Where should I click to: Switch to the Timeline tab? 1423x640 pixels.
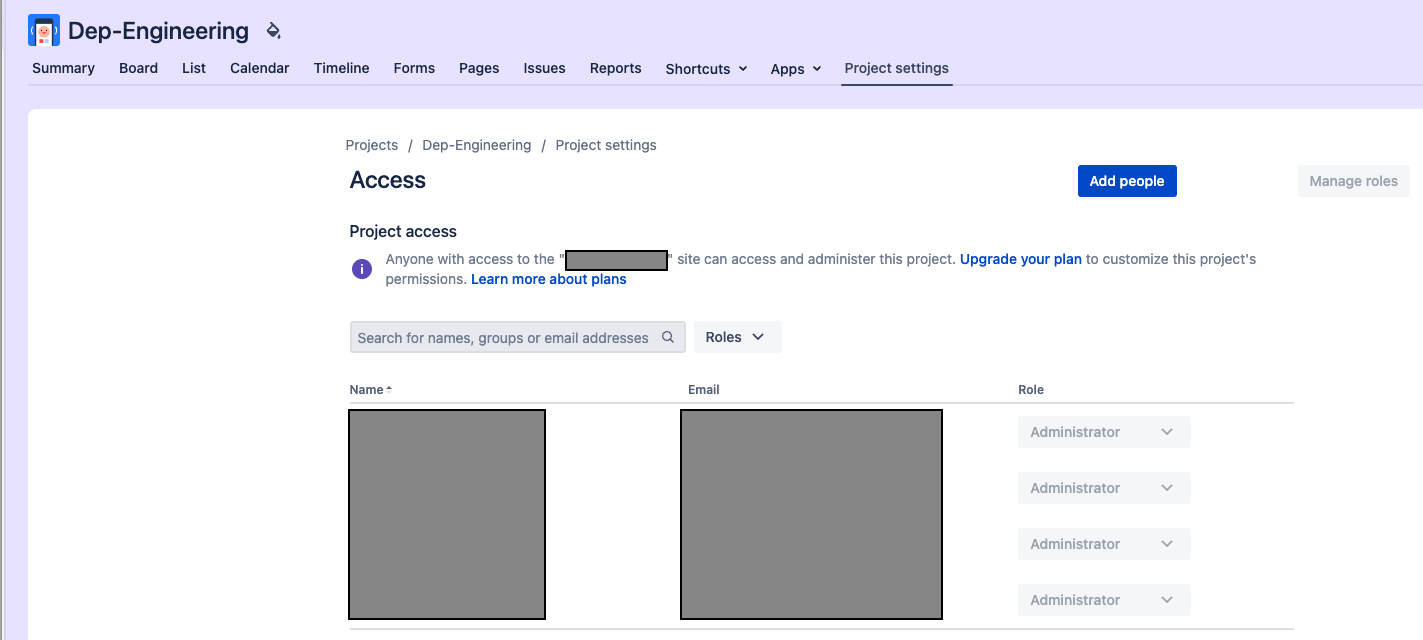click(341, 68)
